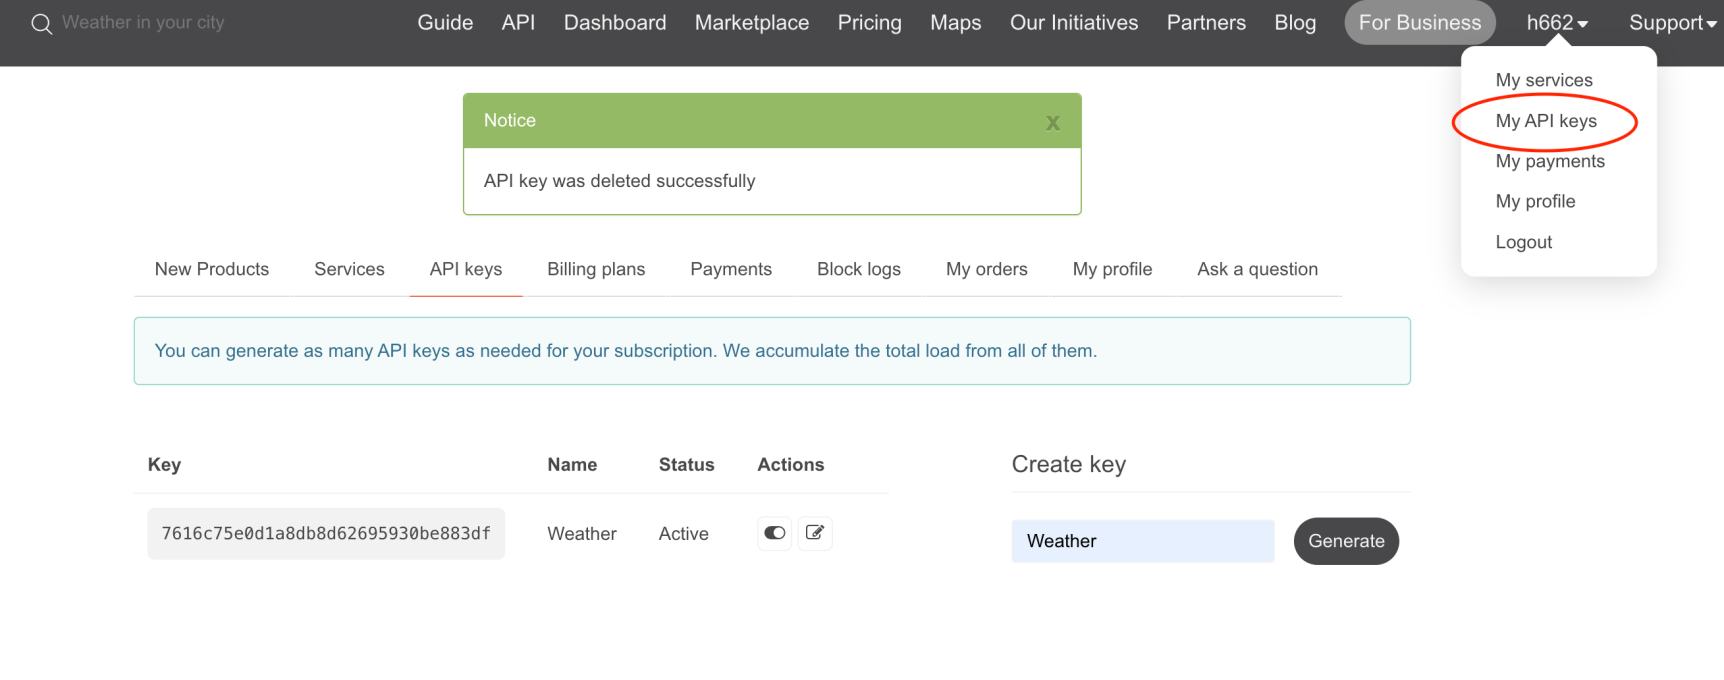Open the Blog link

point(1295,23)
